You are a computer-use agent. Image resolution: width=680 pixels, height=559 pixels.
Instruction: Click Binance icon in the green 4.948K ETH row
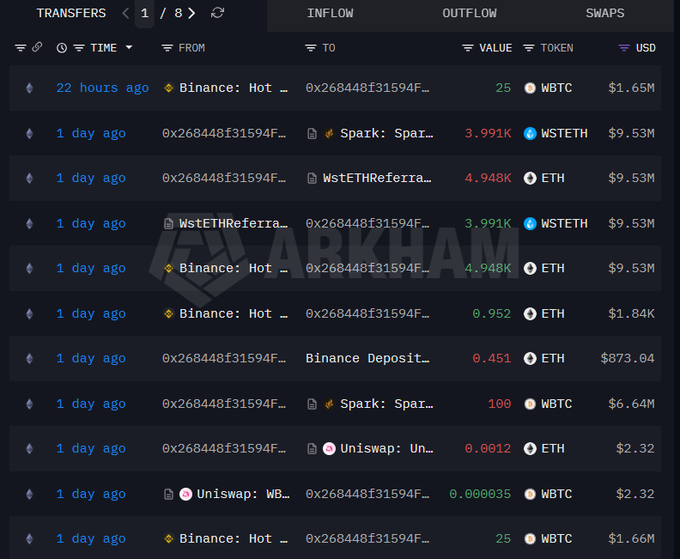pyautogui.click(x=169, y=268)
